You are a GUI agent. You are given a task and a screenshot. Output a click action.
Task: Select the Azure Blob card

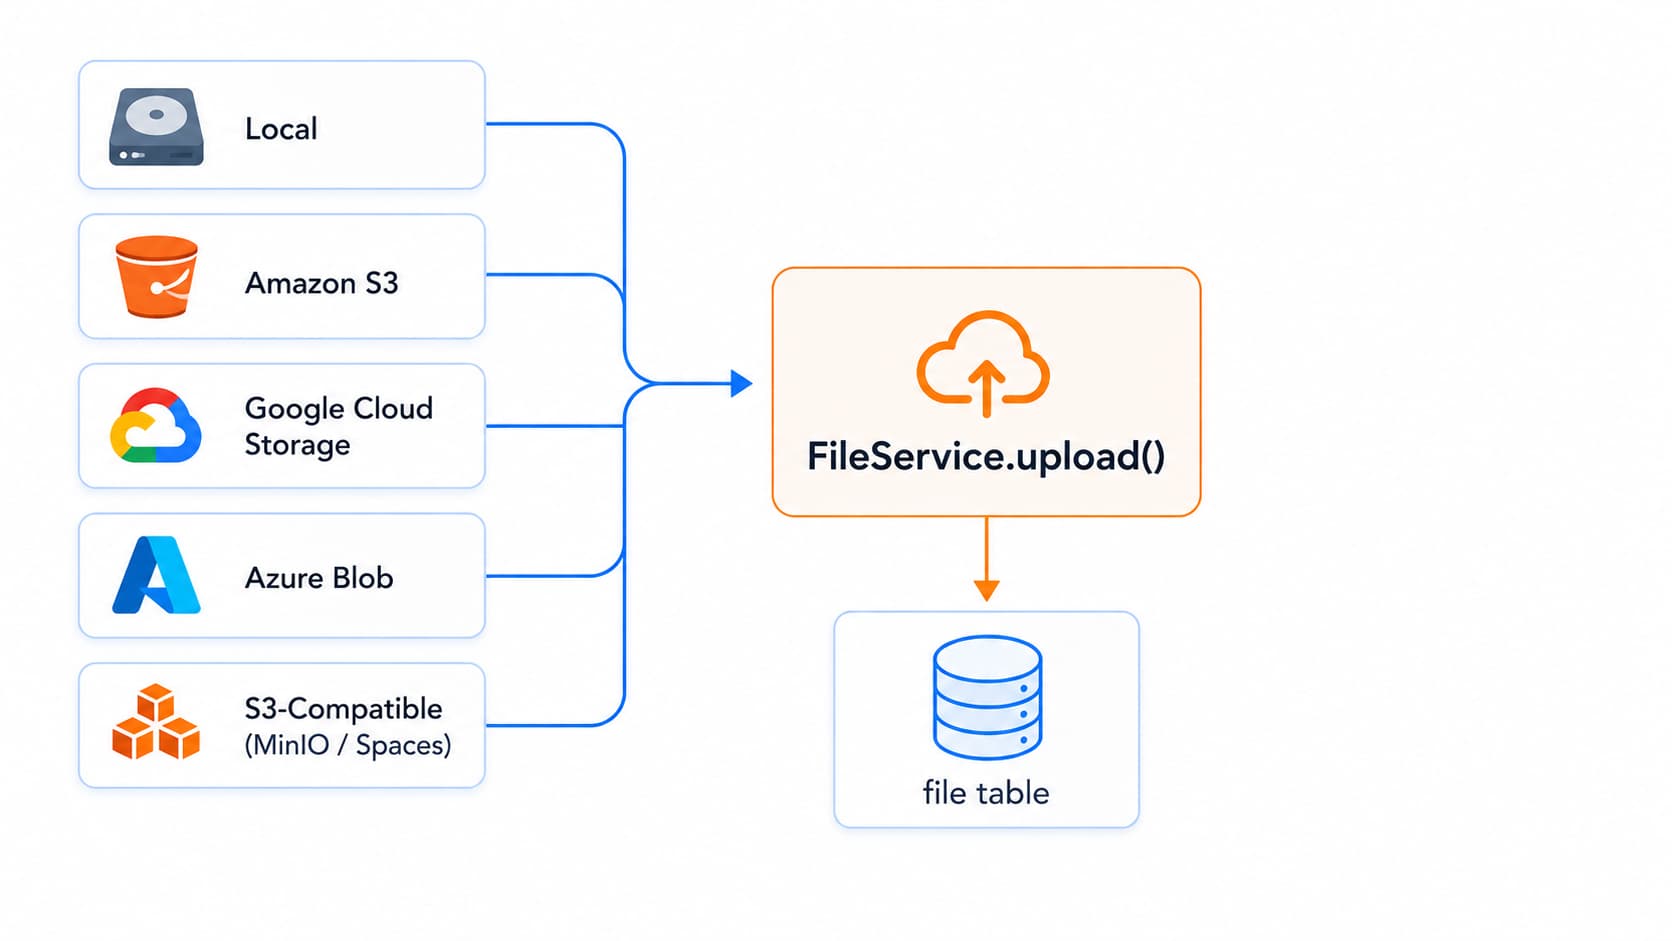[282, 576]
